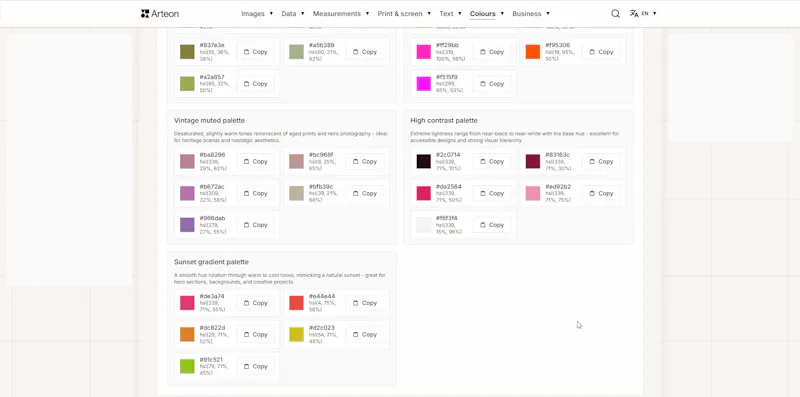Click the Sunset gradient palette description text
Image resolution: width=800 pixels, height=397 pixels.
pos(280,279)
